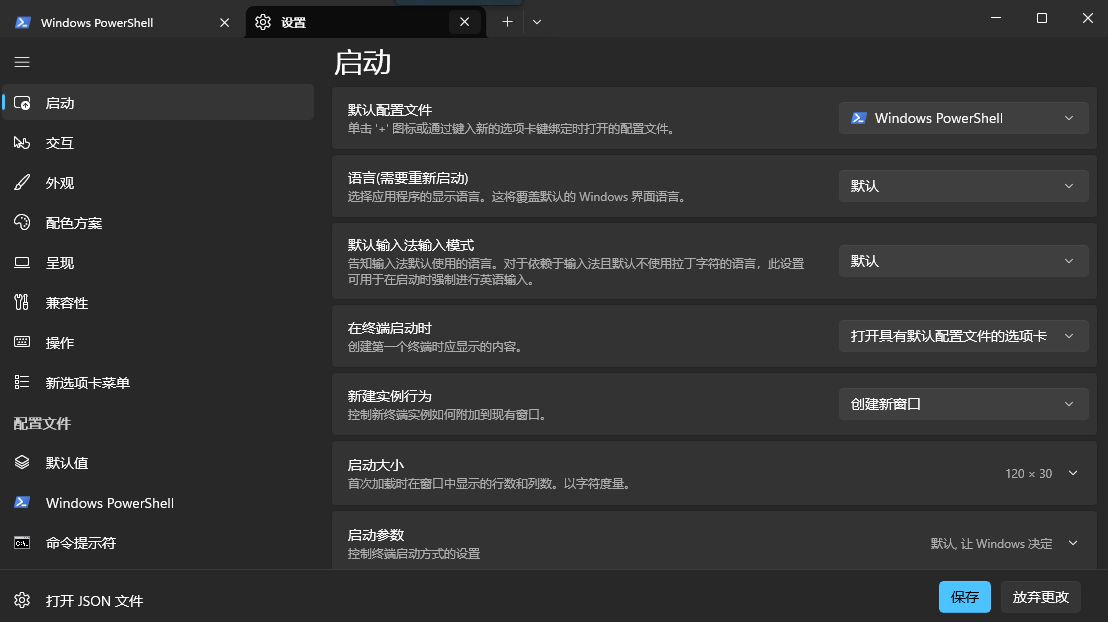Open the 新选项卡菜单 settings page
Viewport: 1108px width, 622px height.
pos(88,383)
